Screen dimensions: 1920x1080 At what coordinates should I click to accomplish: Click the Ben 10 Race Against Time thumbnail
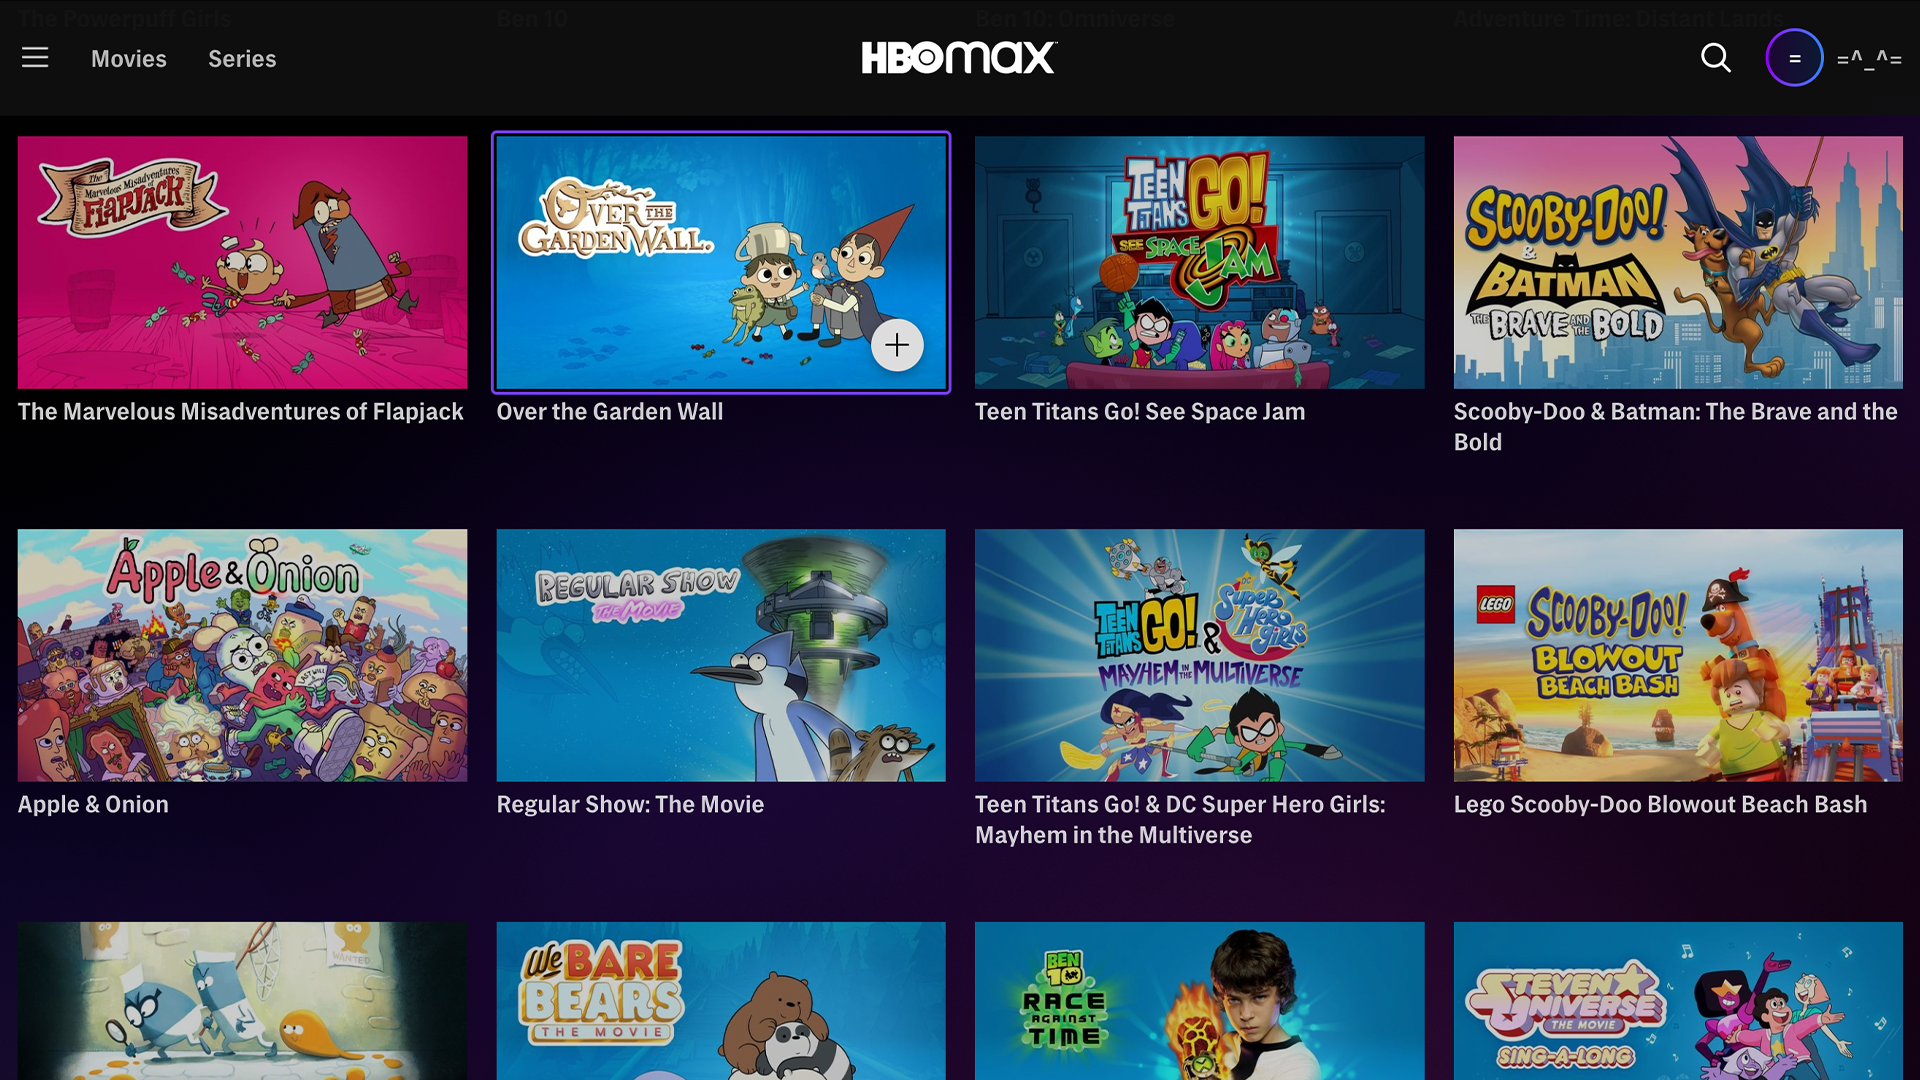1199,1000
